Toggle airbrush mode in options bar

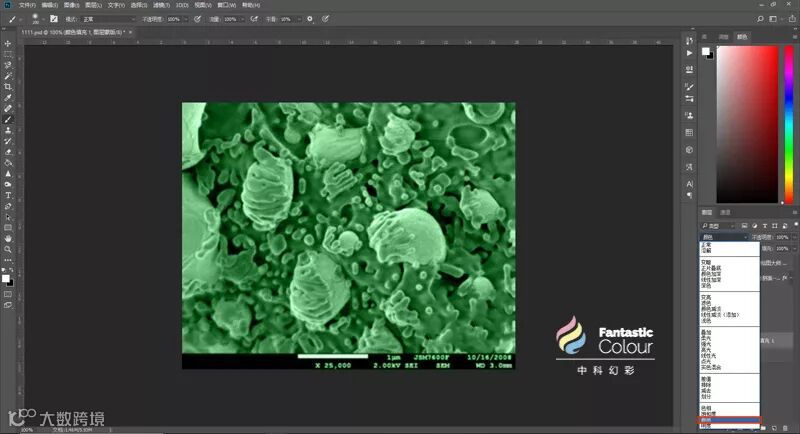(x=256, y=19)
